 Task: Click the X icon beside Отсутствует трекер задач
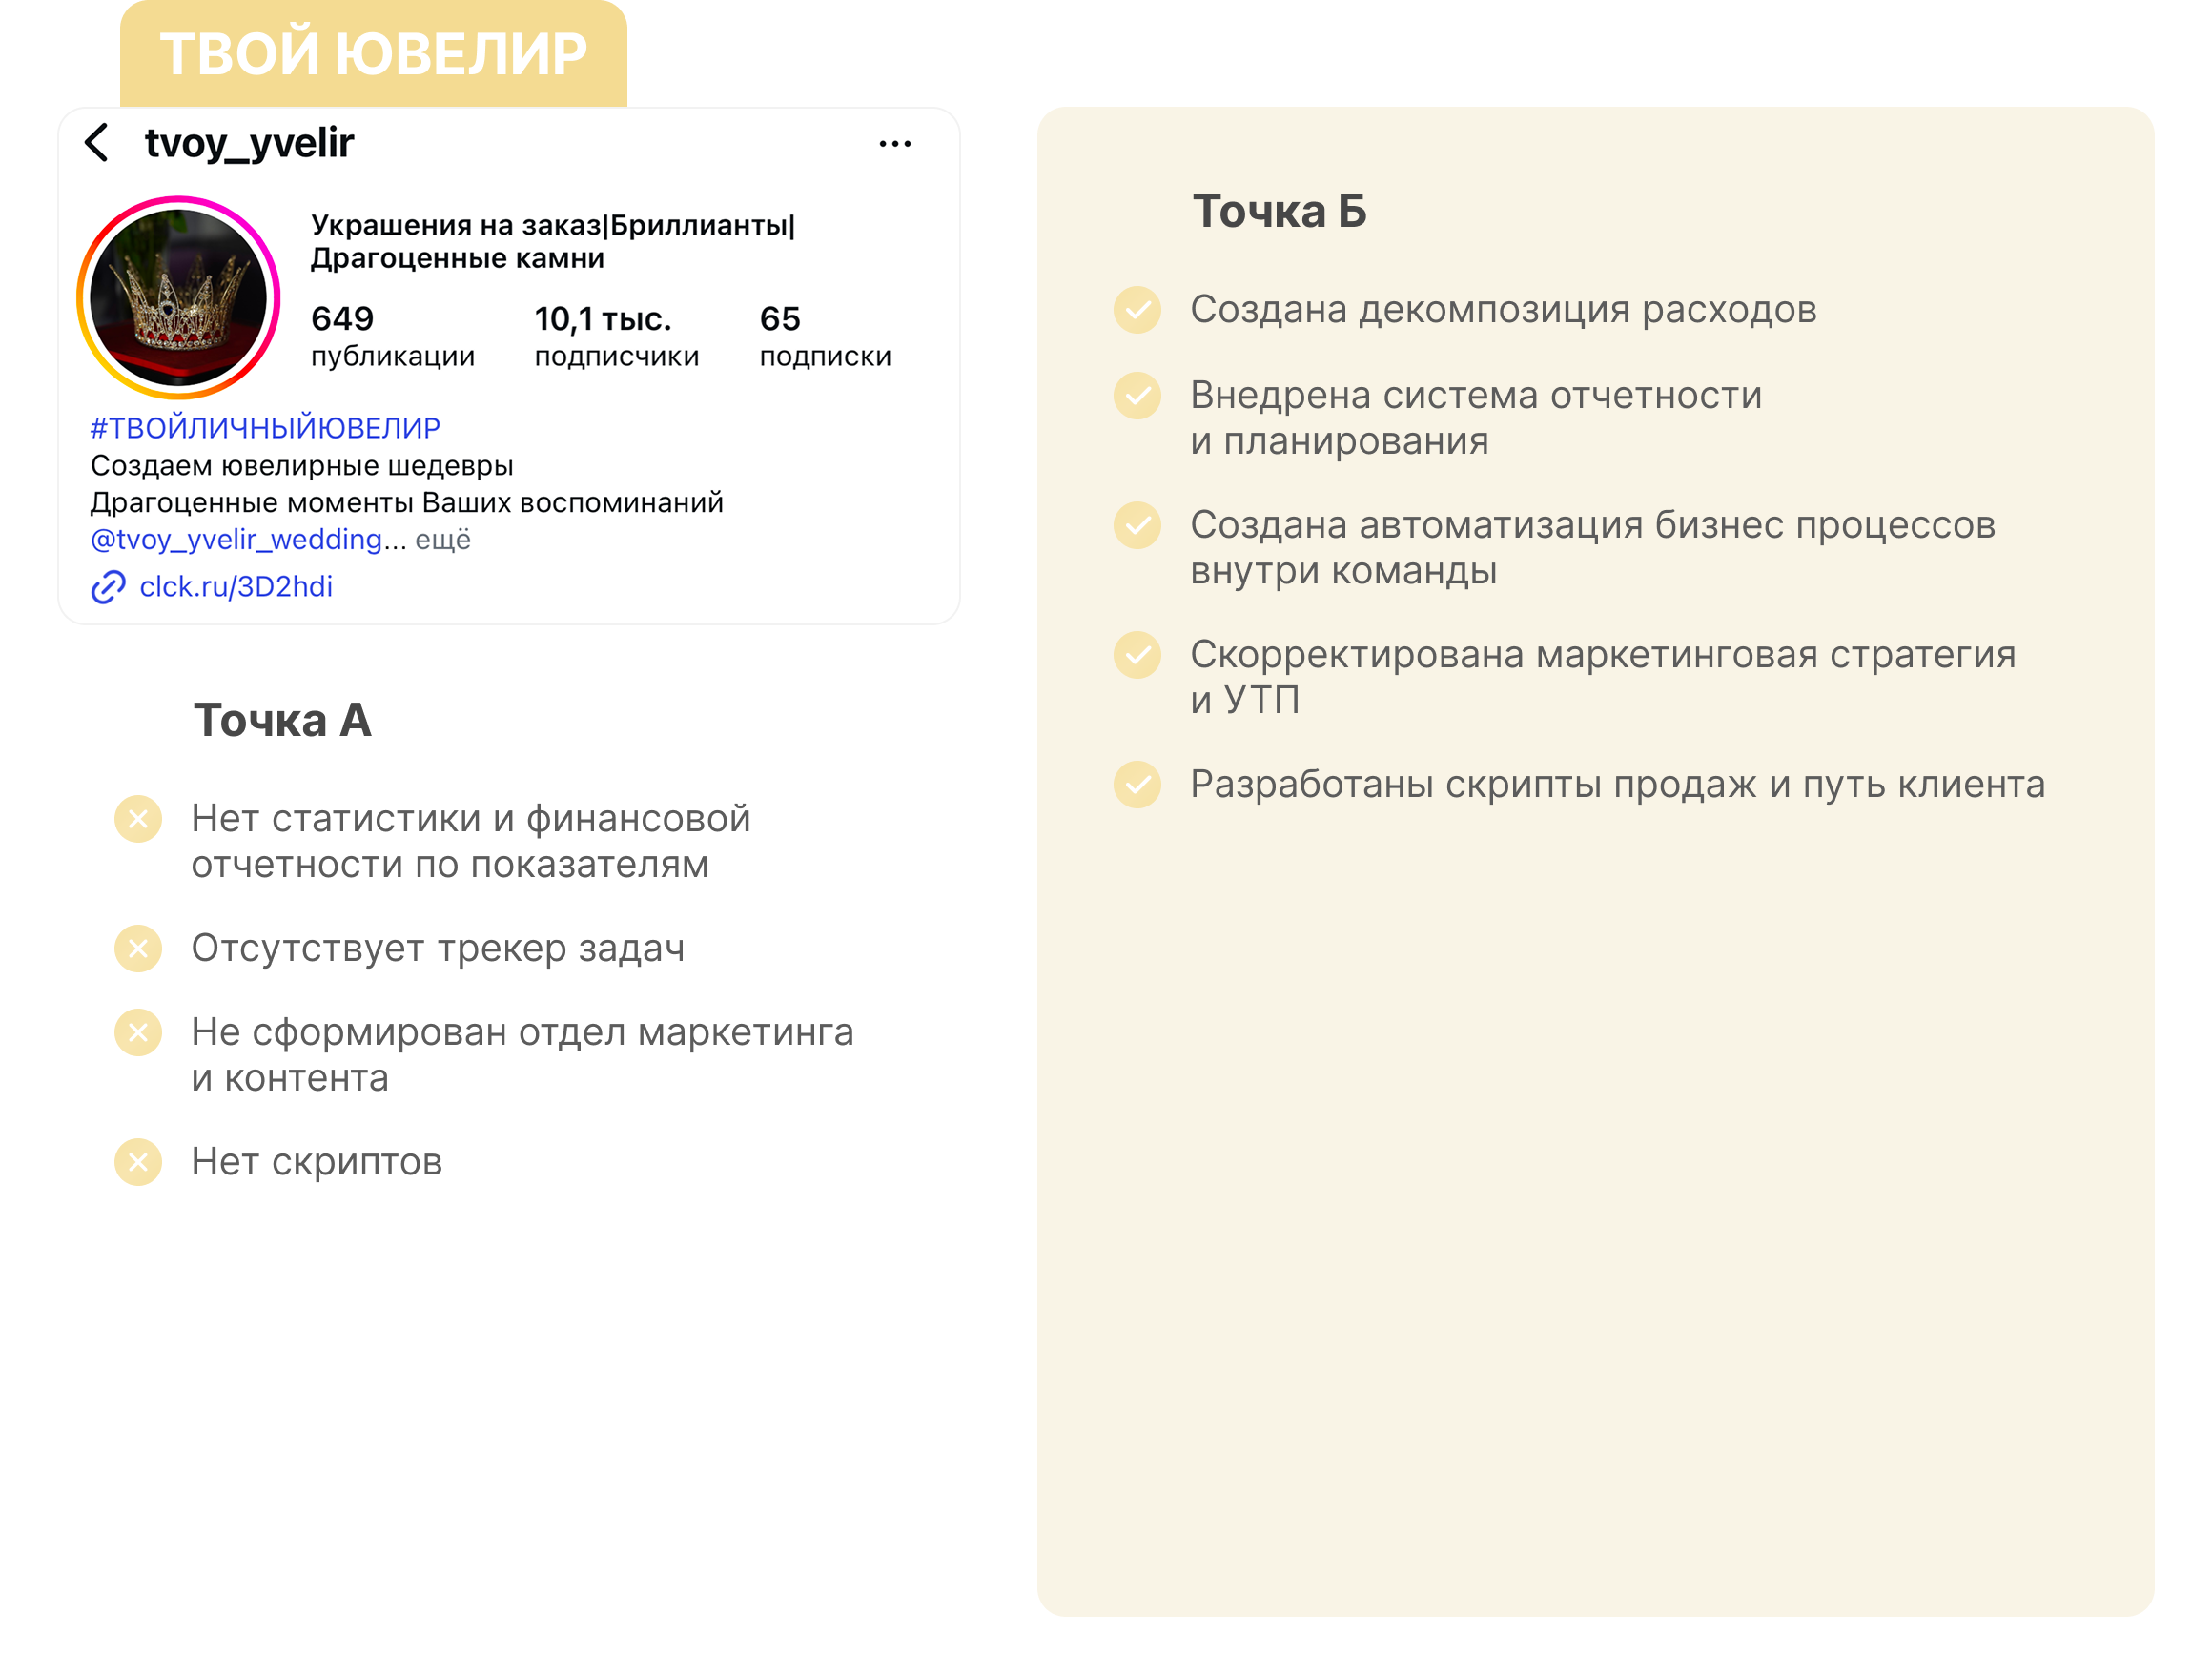point(138,948)
